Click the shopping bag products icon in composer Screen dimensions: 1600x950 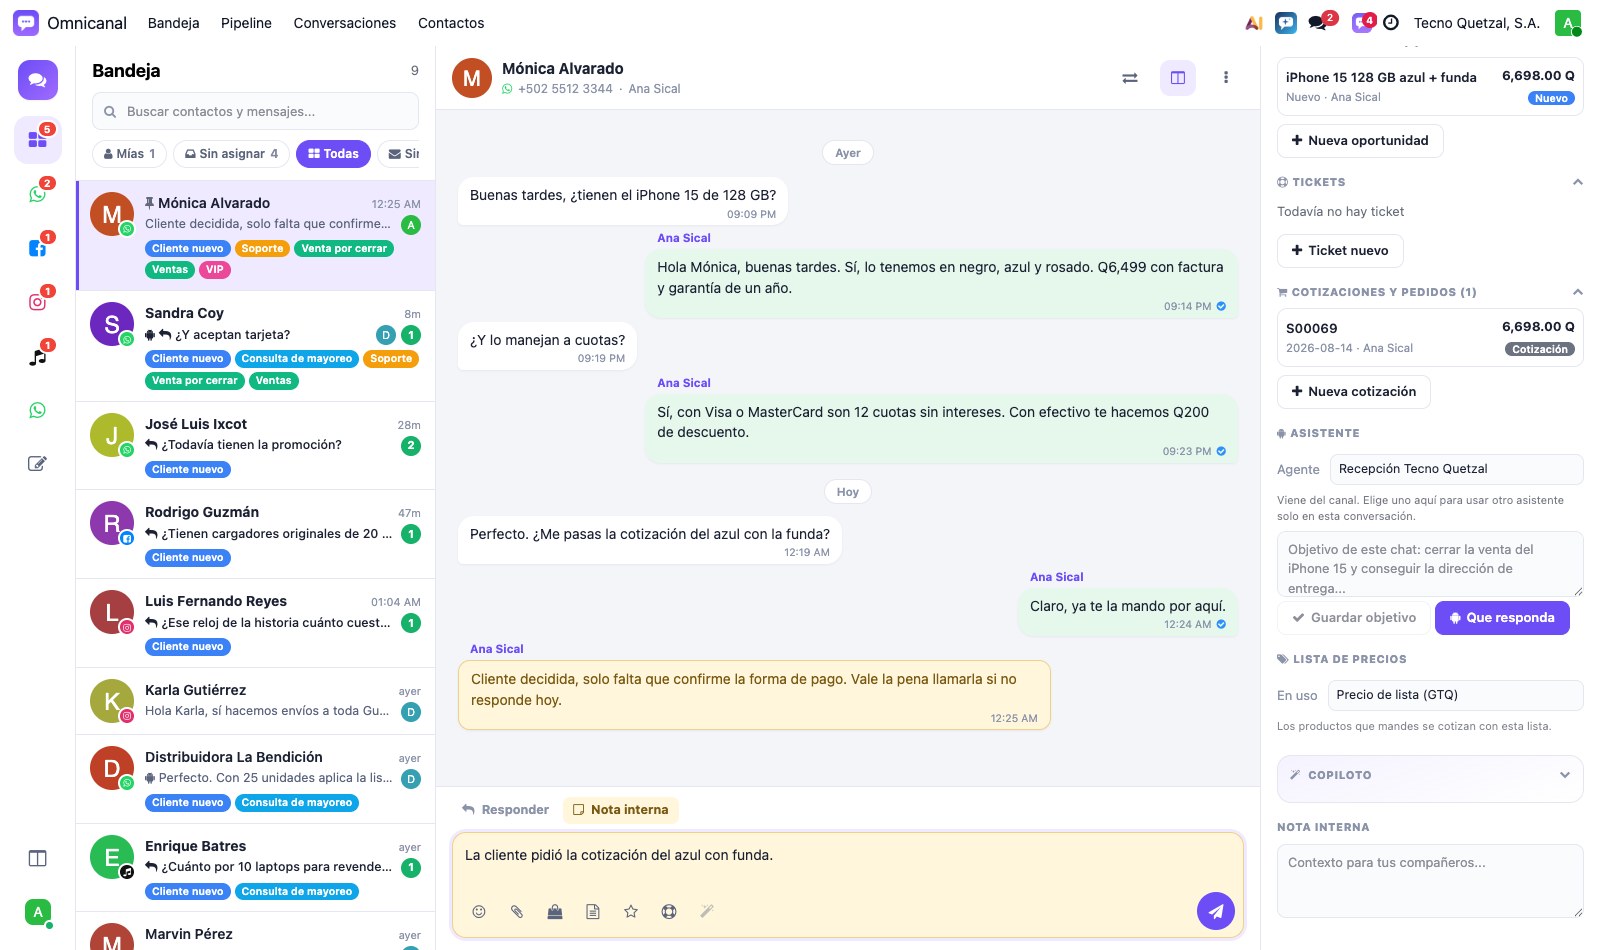pyautogui.click(x=555, y=911)
